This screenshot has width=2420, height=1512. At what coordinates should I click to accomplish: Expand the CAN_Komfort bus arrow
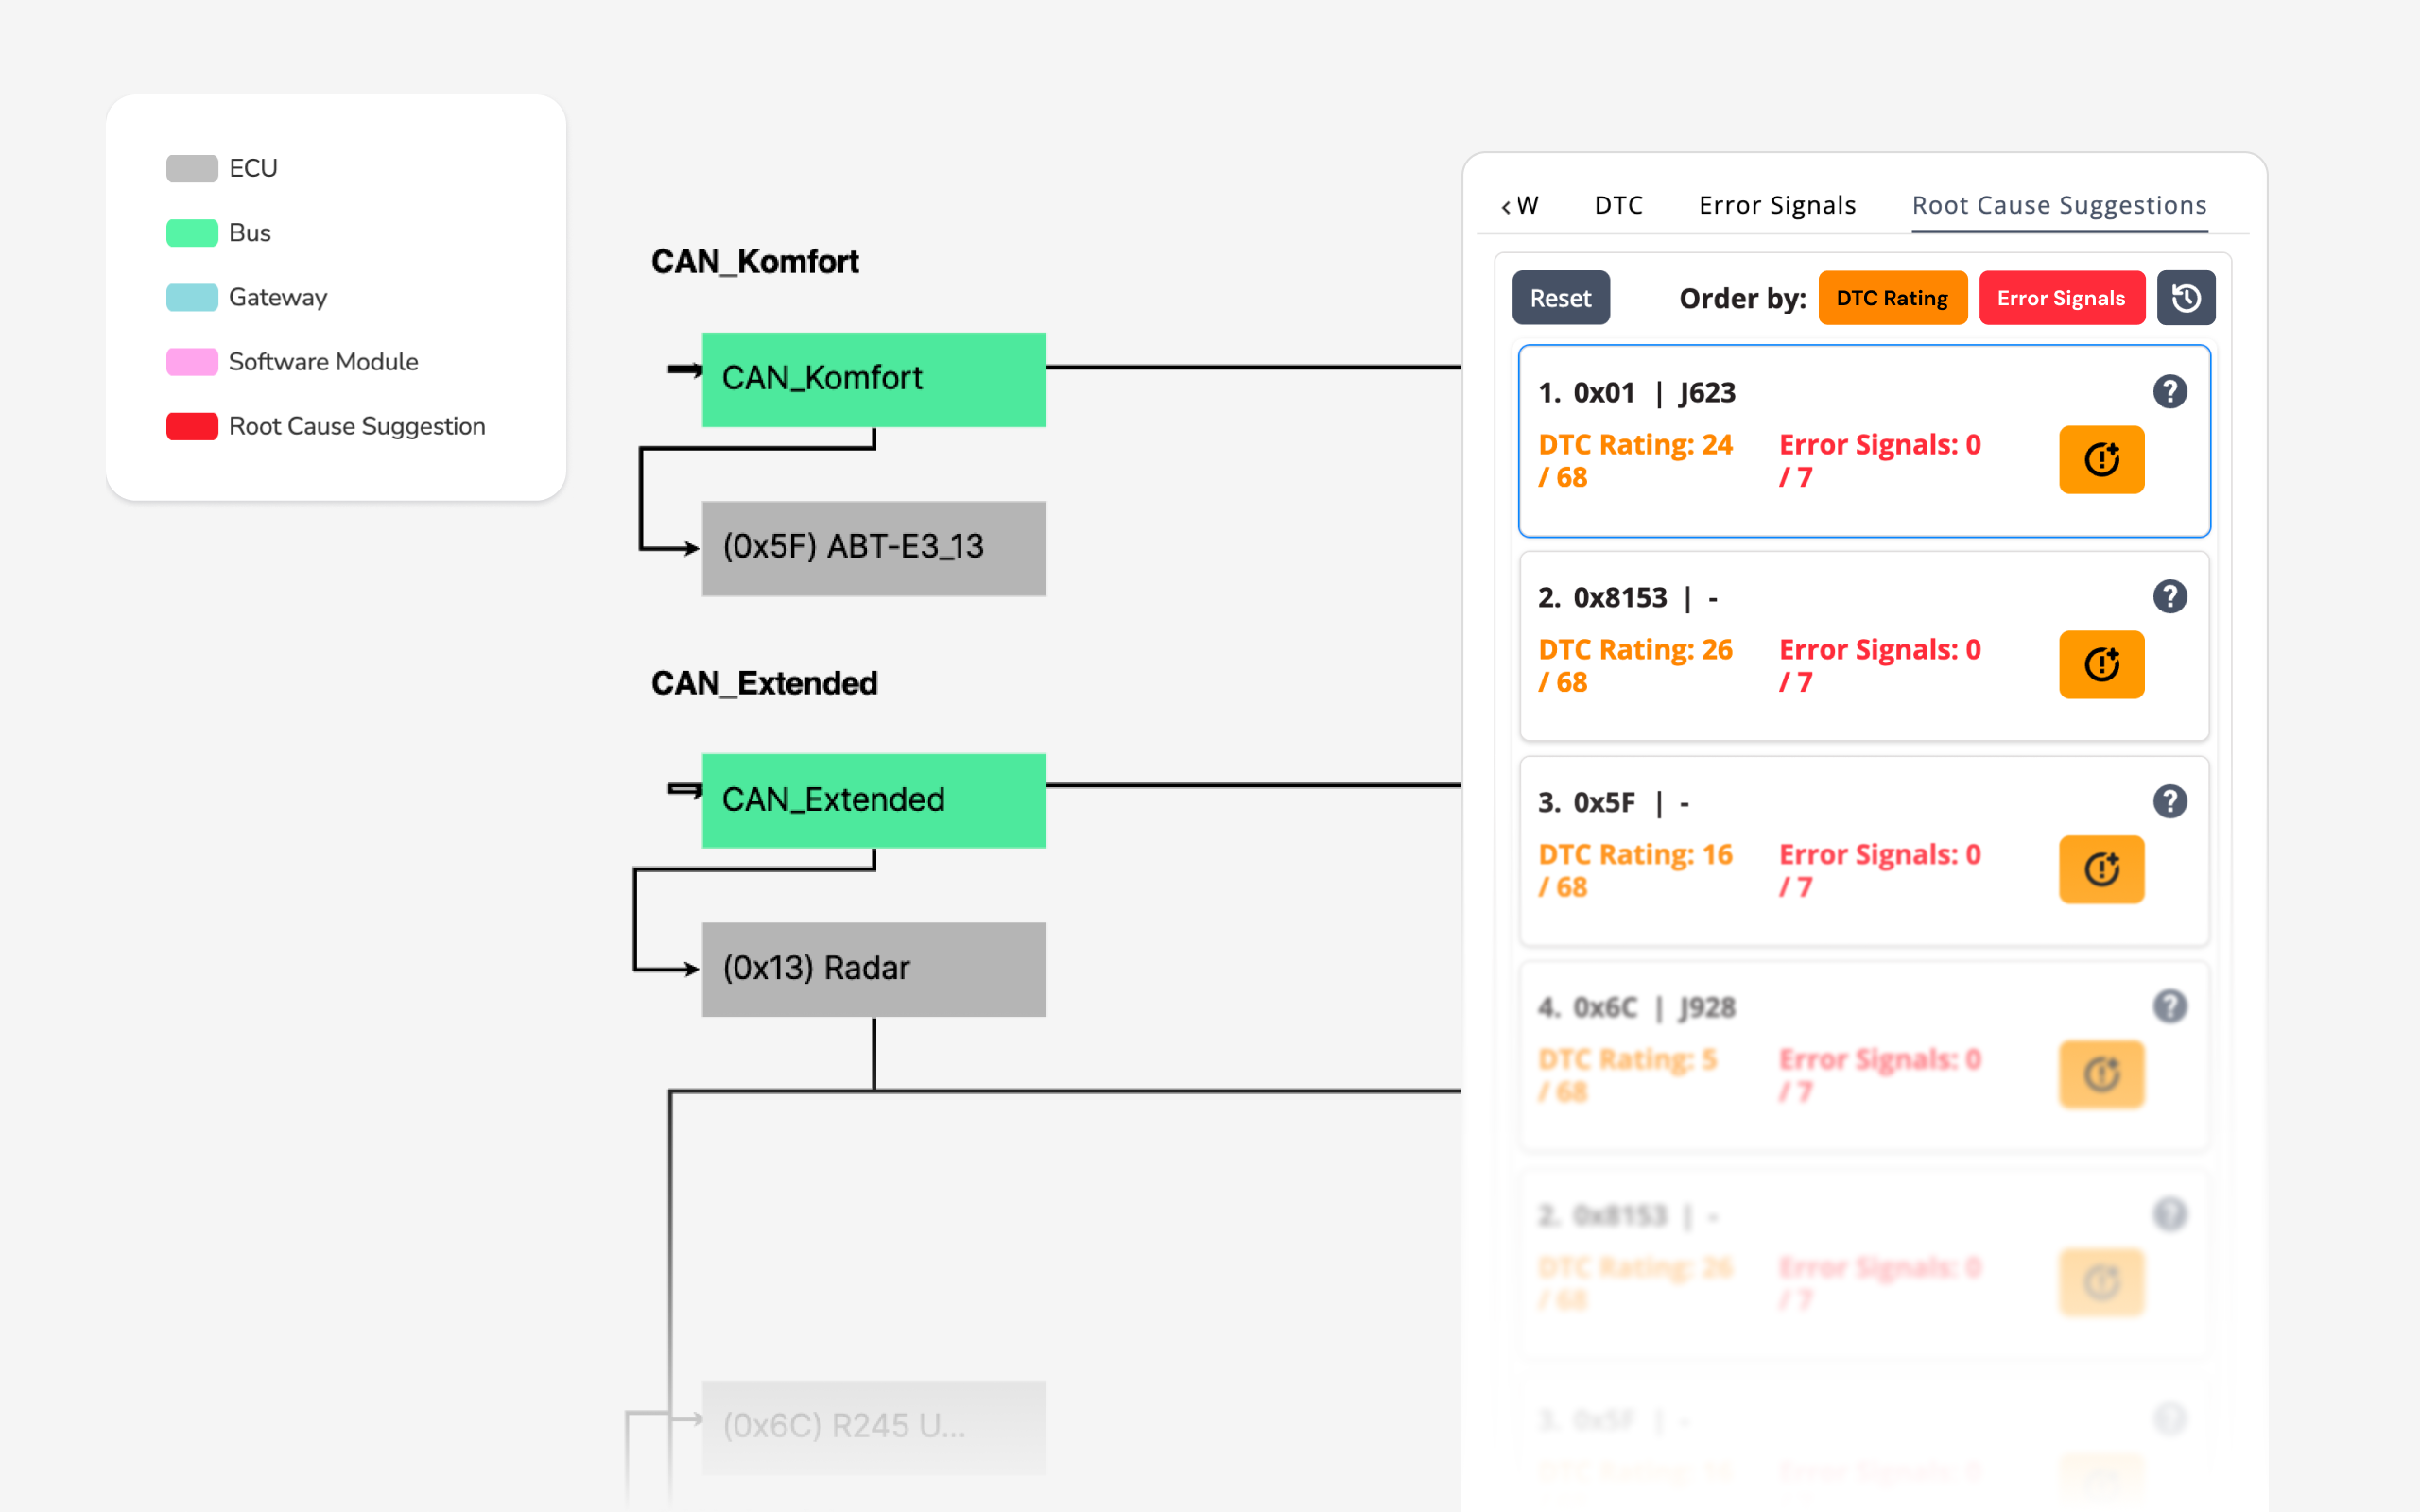click(x=685, y=371)
